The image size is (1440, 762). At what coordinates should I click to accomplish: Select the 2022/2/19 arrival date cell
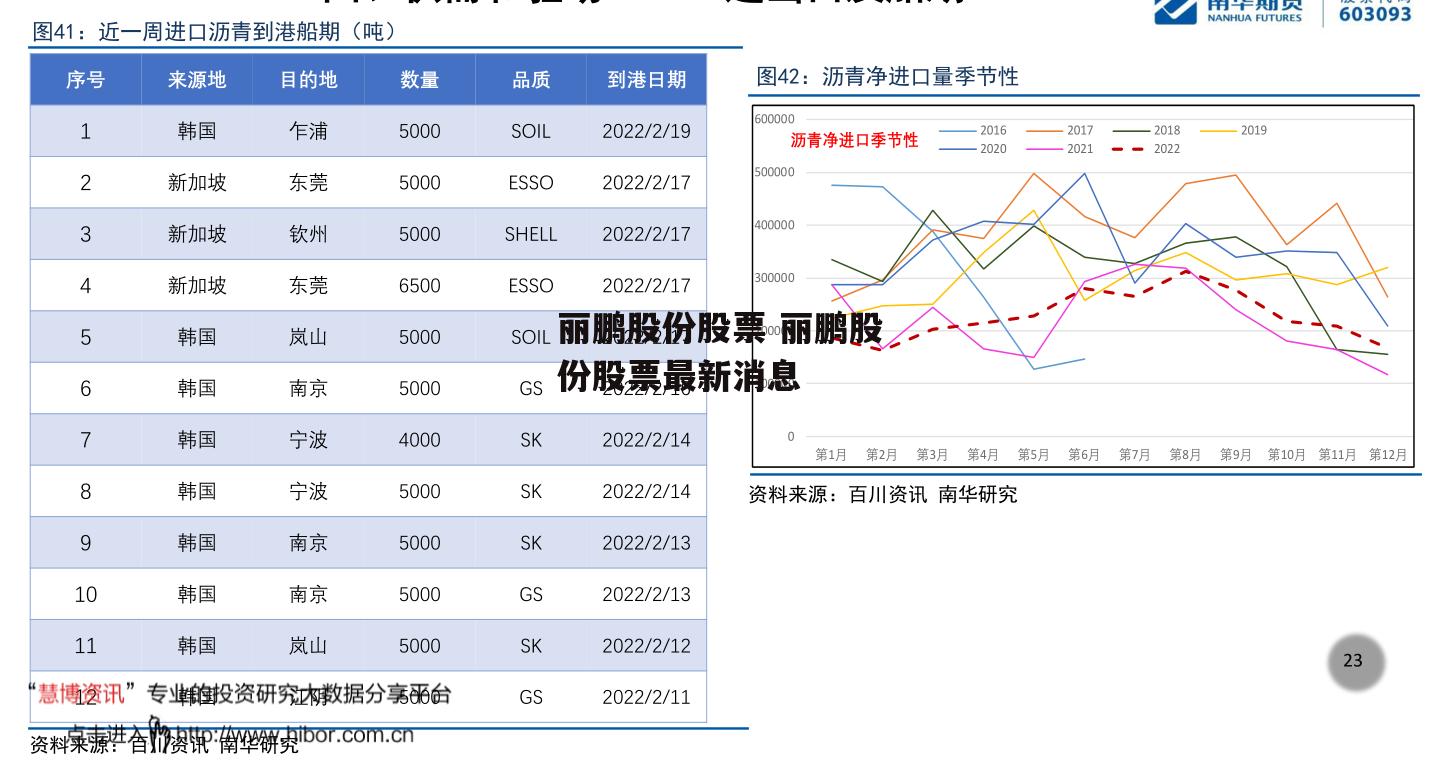646,131
